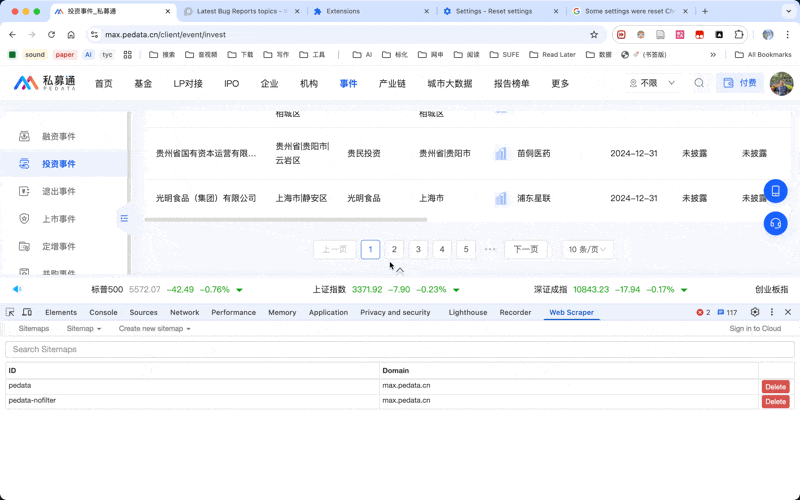Click the customer service headset icon
800x500 pixels.
[775, 224]
